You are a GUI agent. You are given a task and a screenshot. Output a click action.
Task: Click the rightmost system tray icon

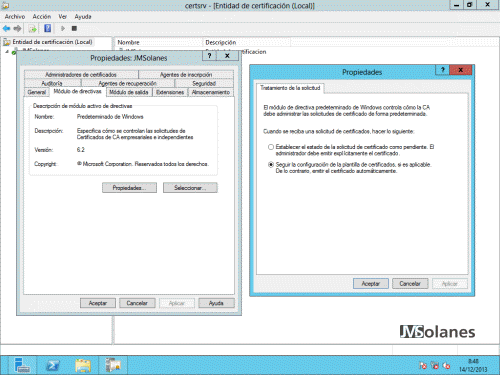[x=446, y=366]
